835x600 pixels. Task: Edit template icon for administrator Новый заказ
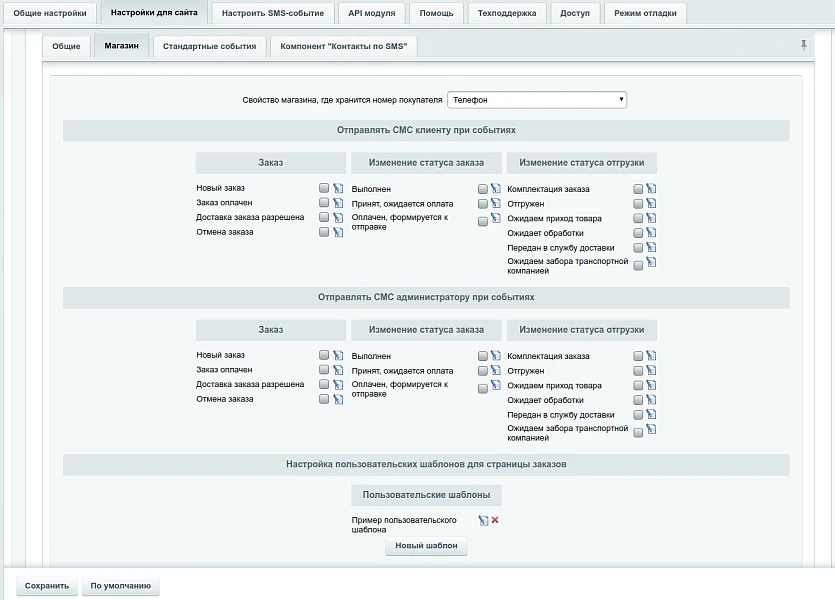pyautogui.click(x=338, y=355)
